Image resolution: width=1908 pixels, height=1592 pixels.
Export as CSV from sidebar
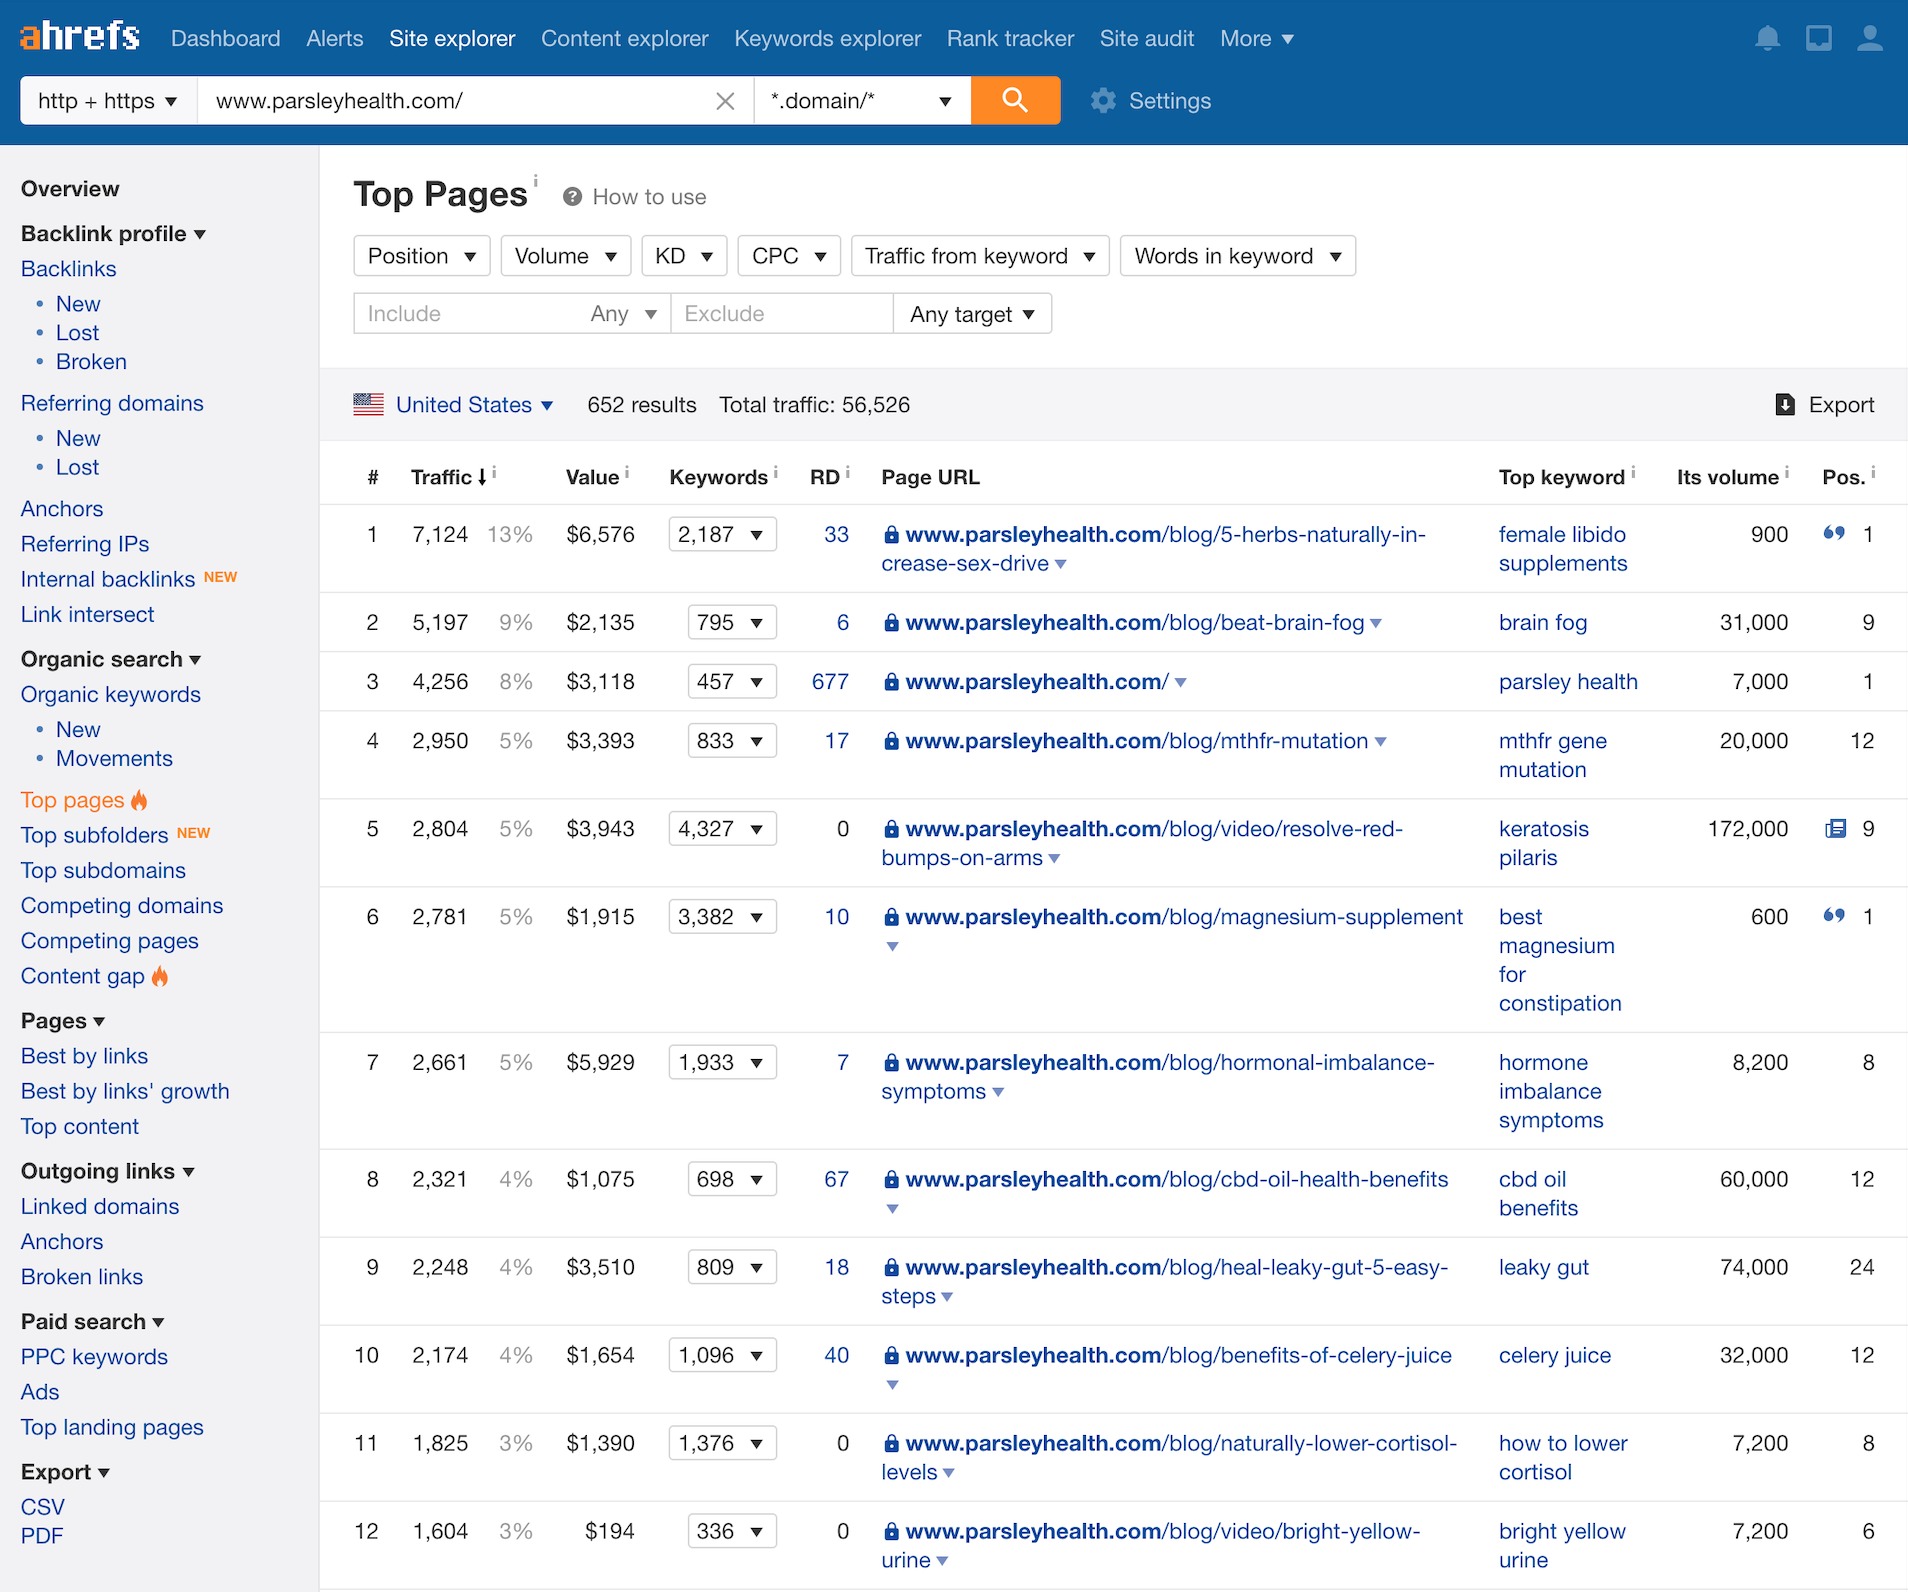coord(43,1506)
